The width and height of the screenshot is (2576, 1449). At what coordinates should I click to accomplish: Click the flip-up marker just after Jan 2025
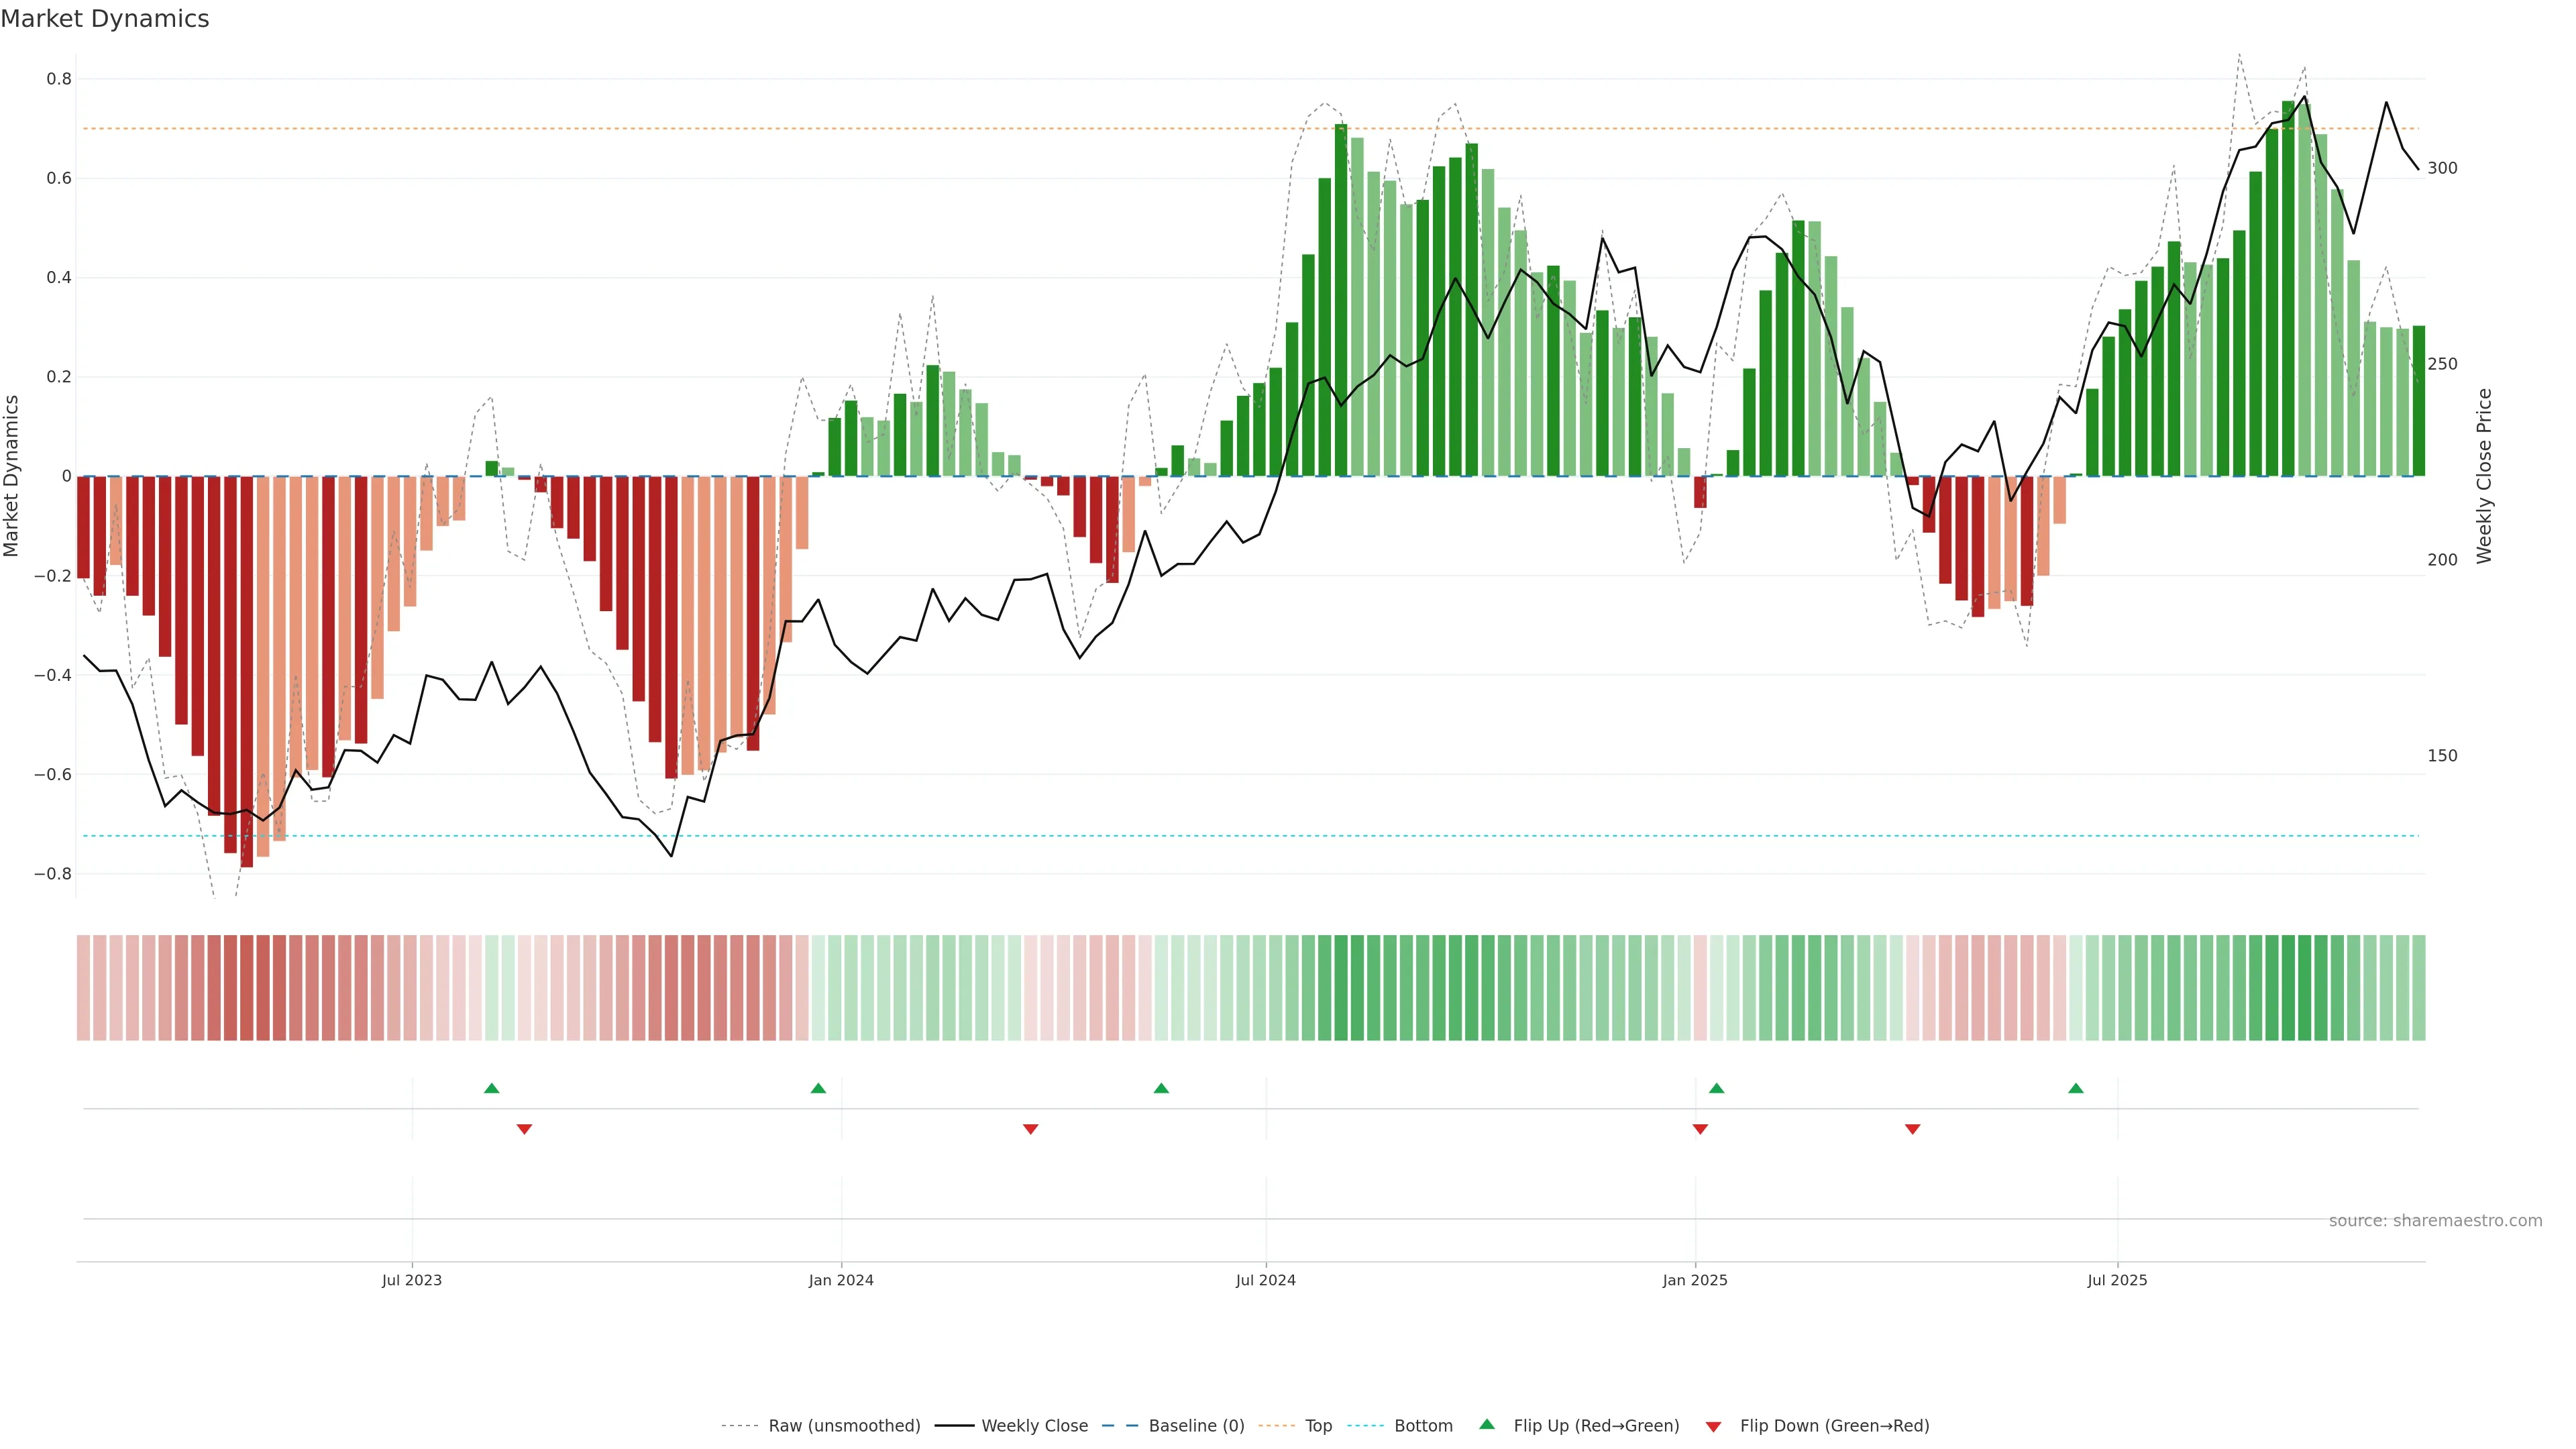[x=1717, y=1088]
